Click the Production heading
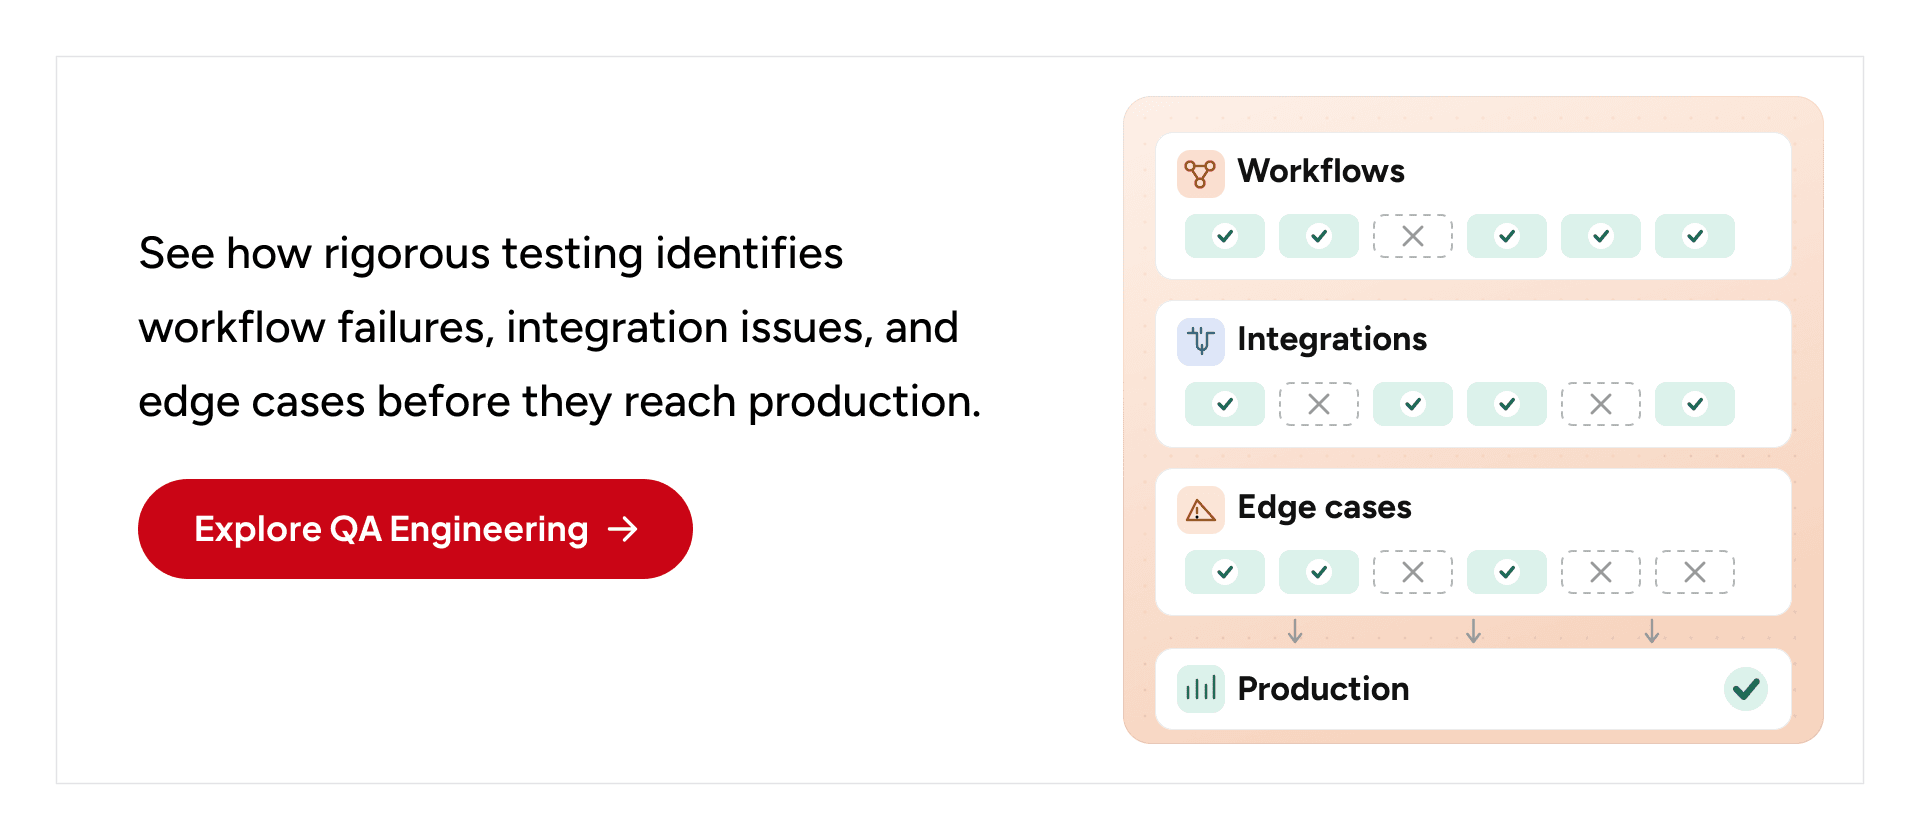1920x840 pixels. [1323, 689]
